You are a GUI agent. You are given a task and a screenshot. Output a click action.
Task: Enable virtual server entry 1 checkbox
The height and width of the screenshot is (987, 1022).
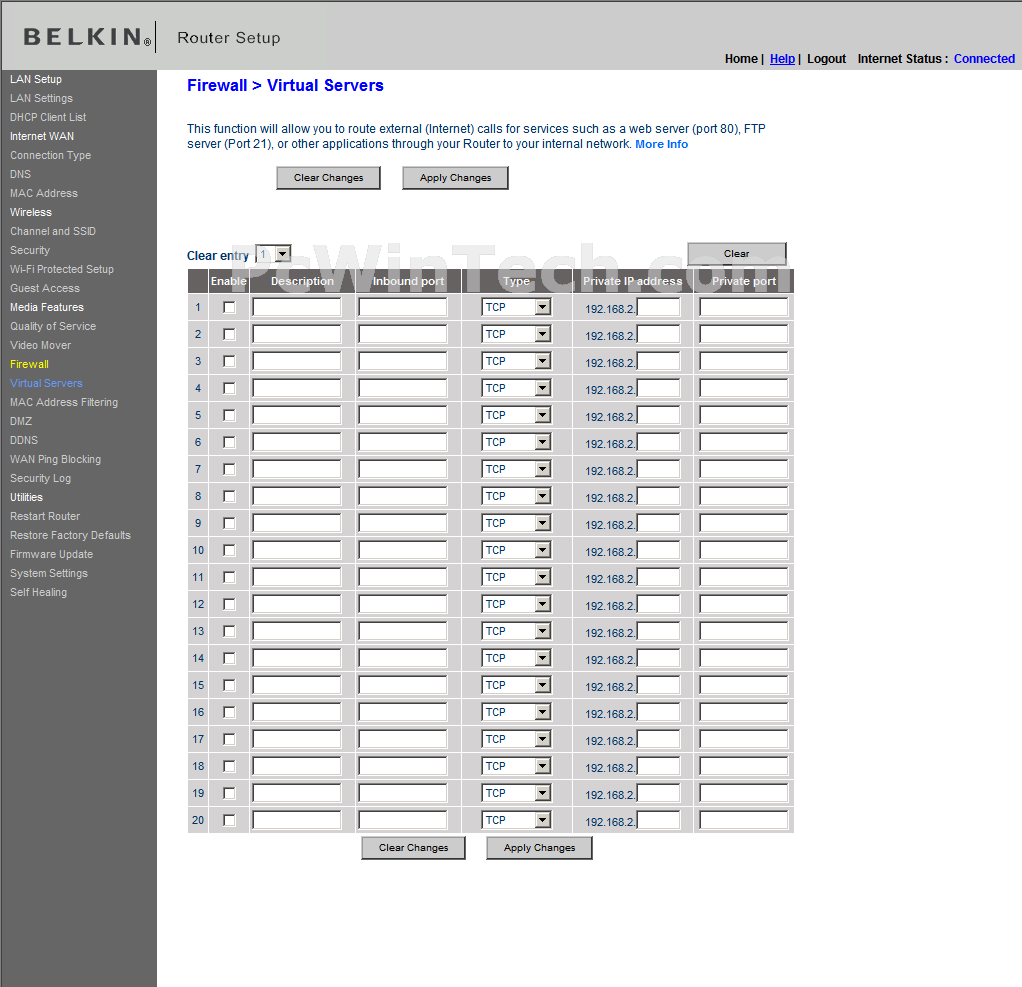coord(229,307)
